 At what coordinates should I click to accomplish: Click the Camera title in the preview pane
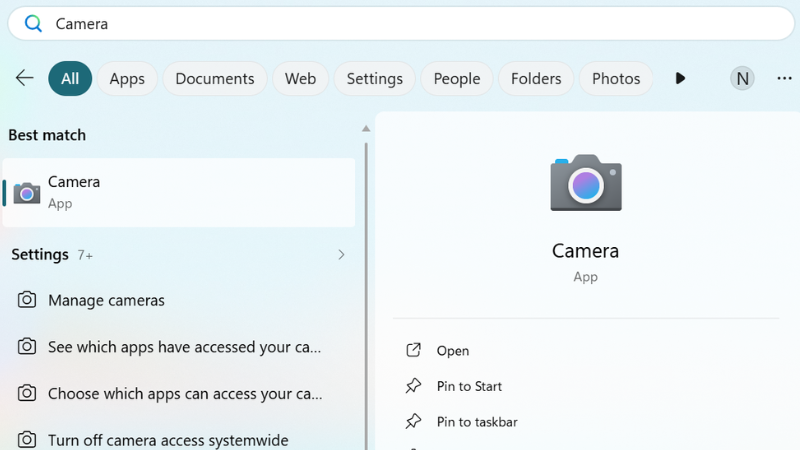(x=585, y=251)
